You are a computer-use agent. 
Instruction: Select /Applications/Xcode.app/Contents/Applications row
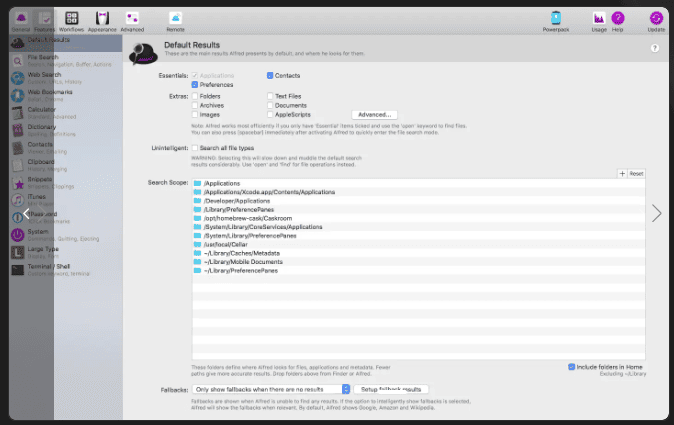tap(418, 192)
